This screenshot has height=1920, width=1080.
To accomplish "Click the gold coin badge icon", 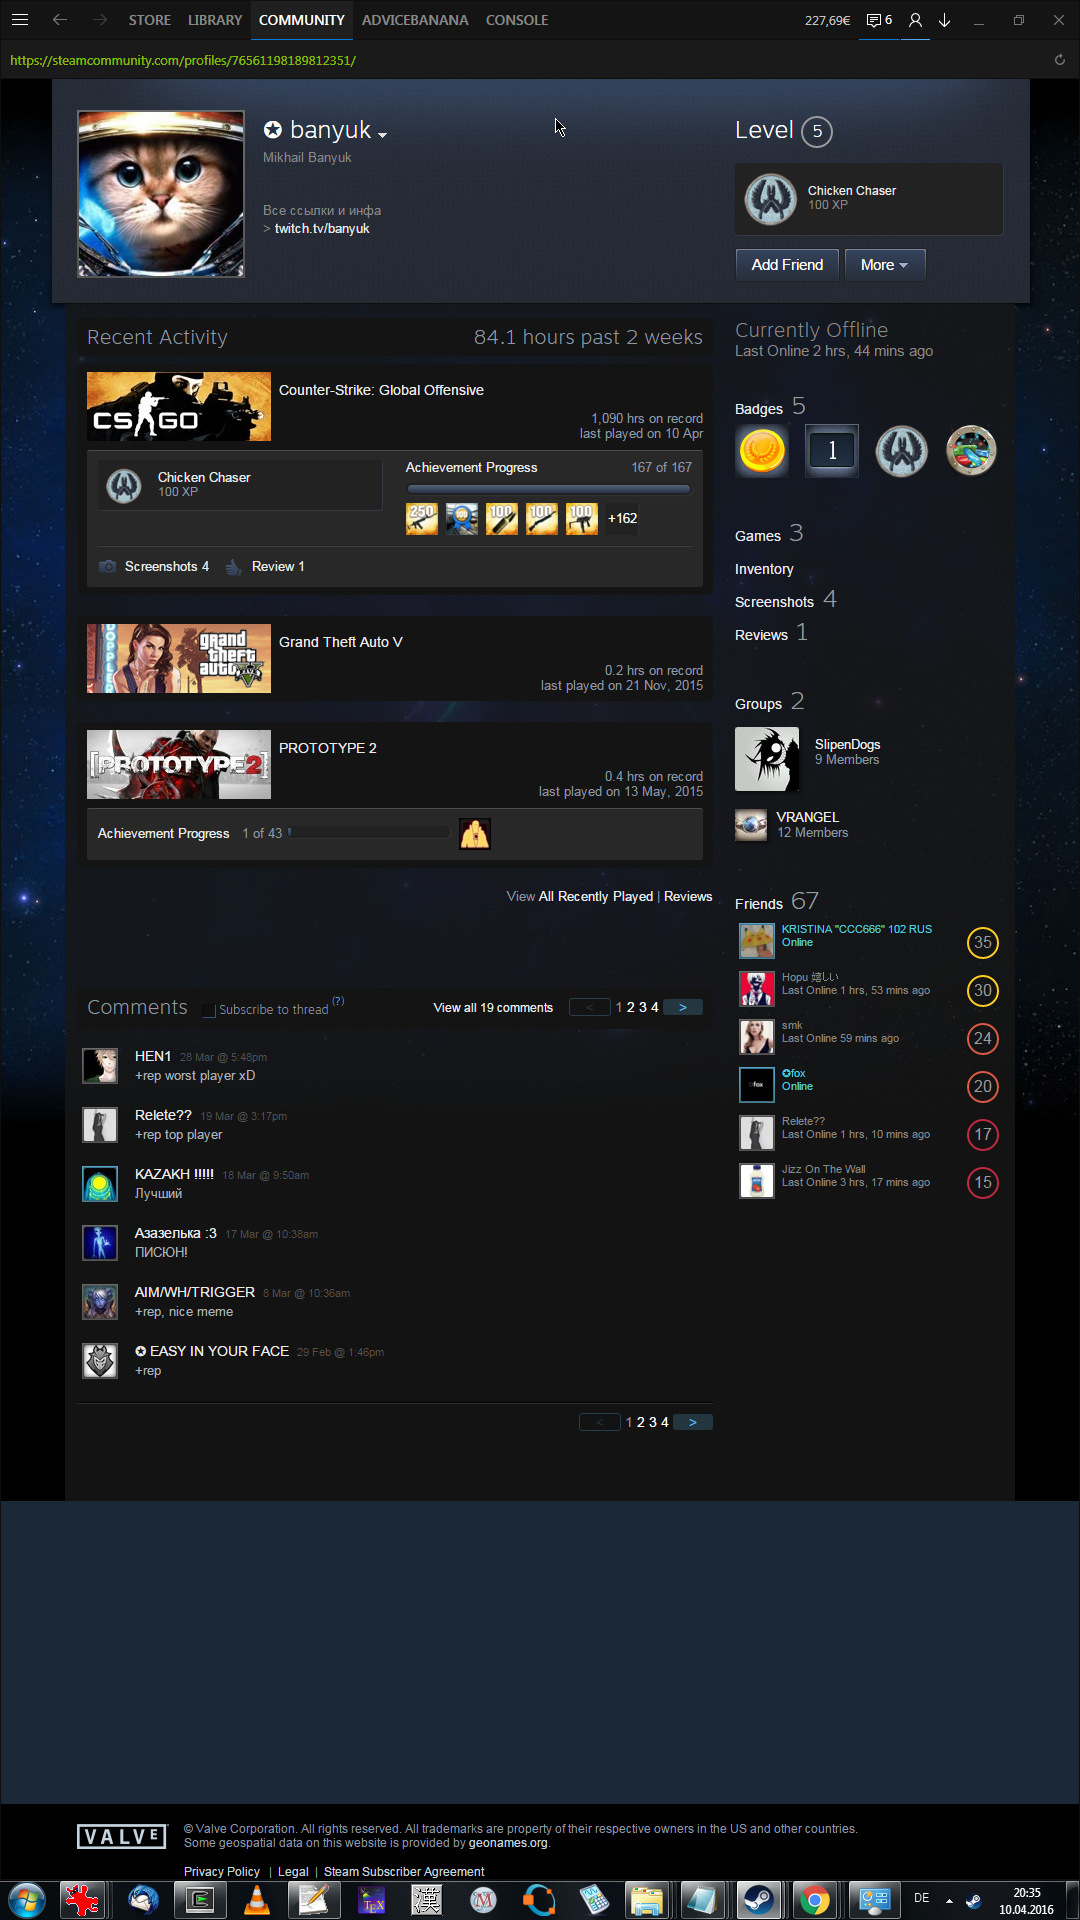I will 762,451.
